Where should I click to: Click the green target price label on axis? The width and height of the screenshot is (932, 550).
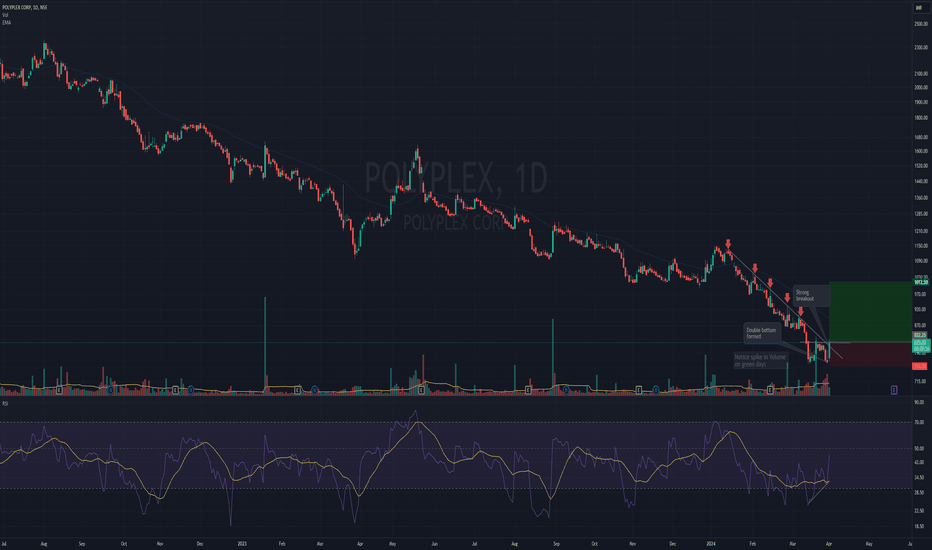921,282
